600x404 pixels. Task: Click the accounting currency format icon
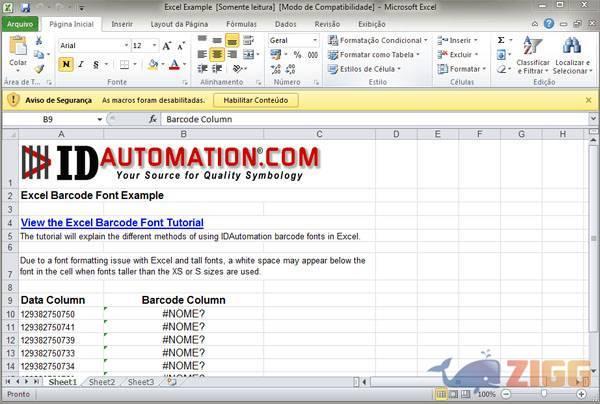click(x=276, y=55)
